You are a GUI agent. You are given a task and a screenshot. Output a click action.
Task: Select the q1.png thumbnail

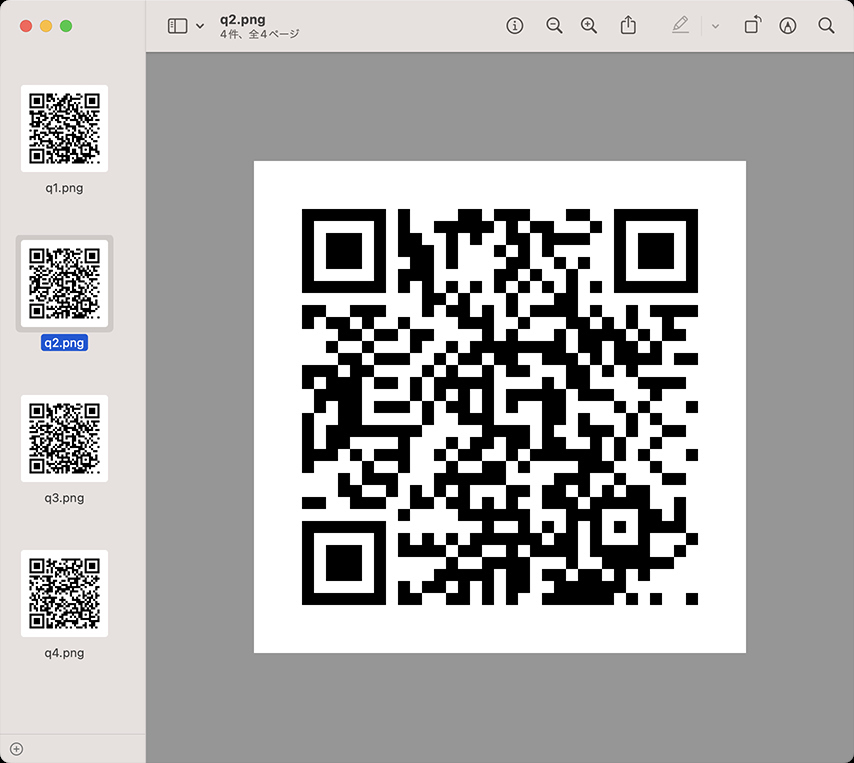64,129
